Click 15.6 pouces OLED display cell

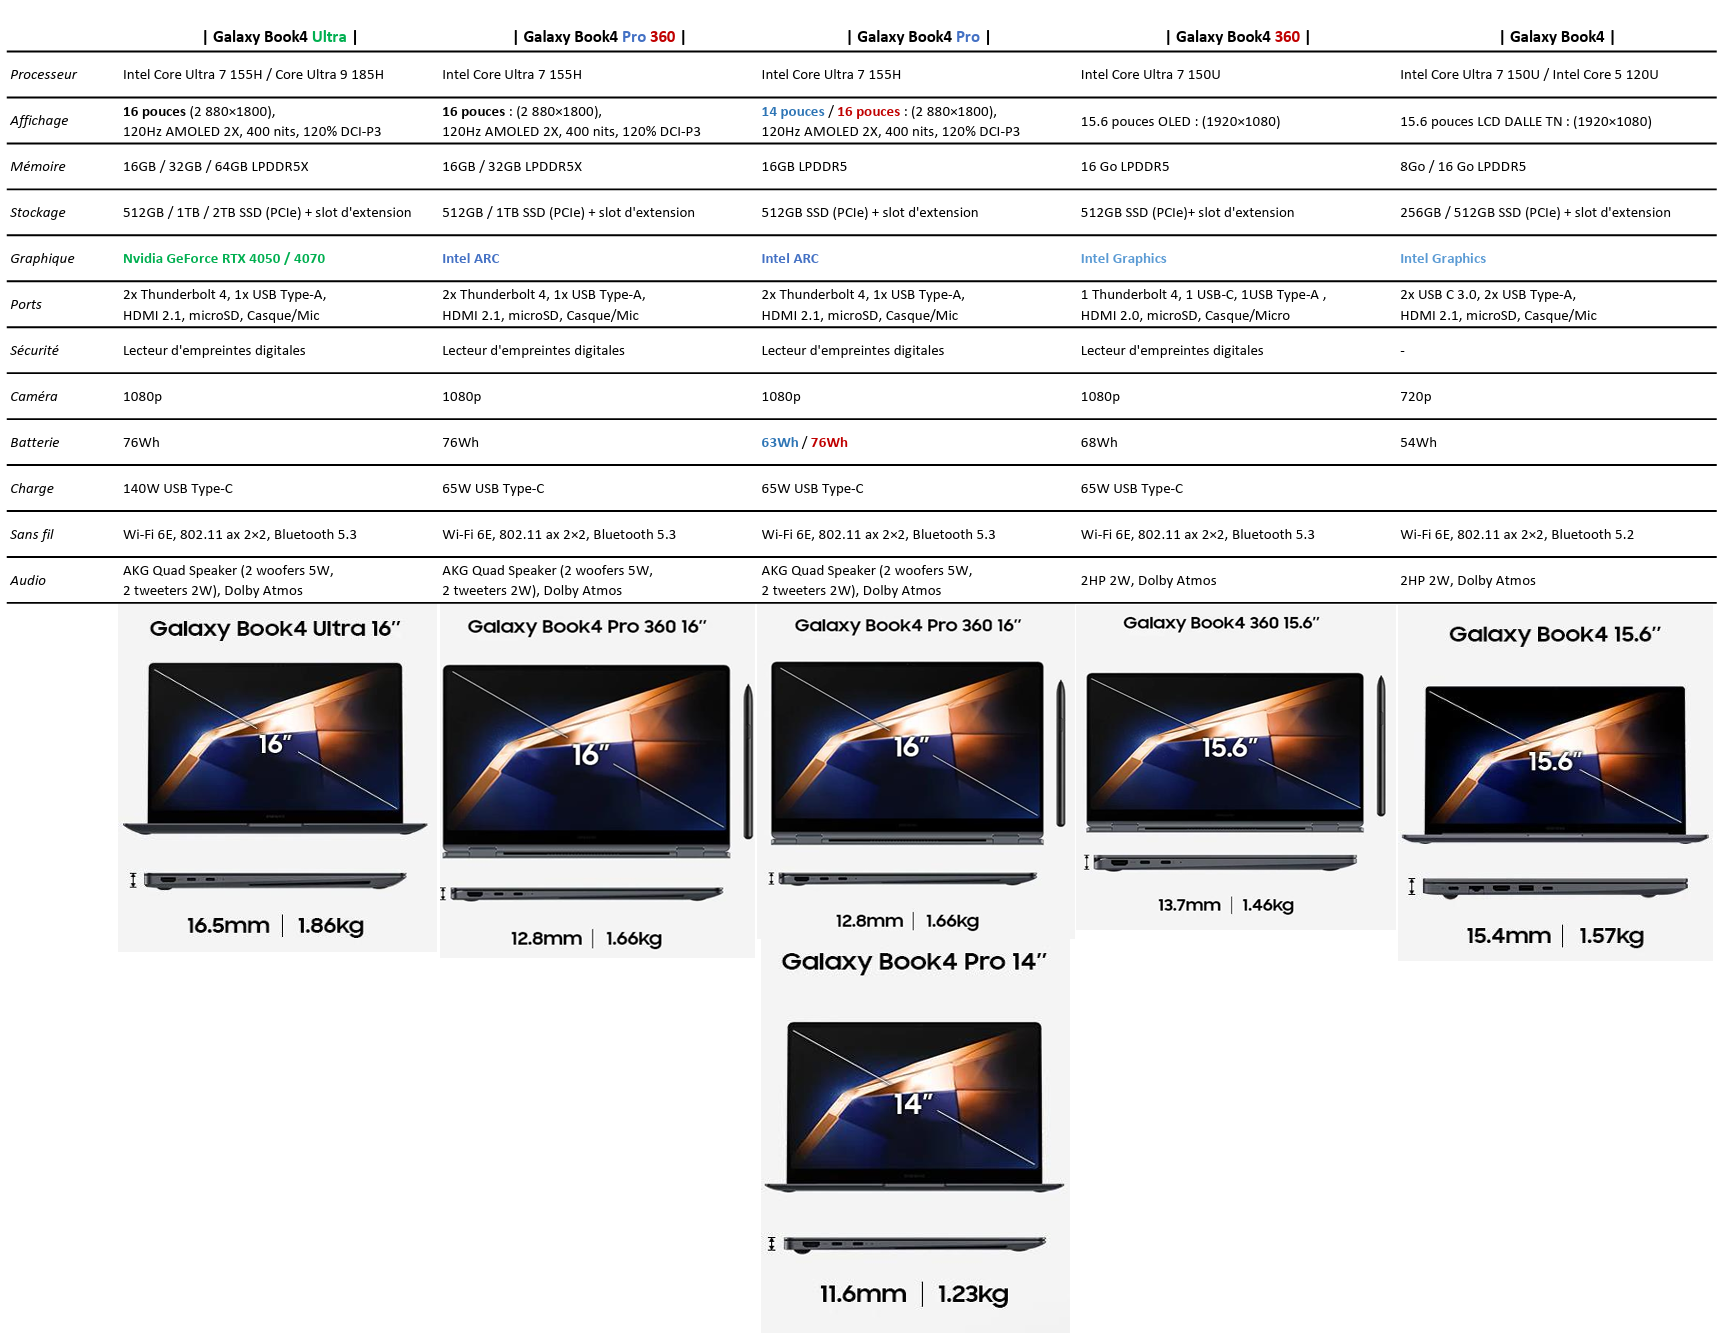point(1180,122)
